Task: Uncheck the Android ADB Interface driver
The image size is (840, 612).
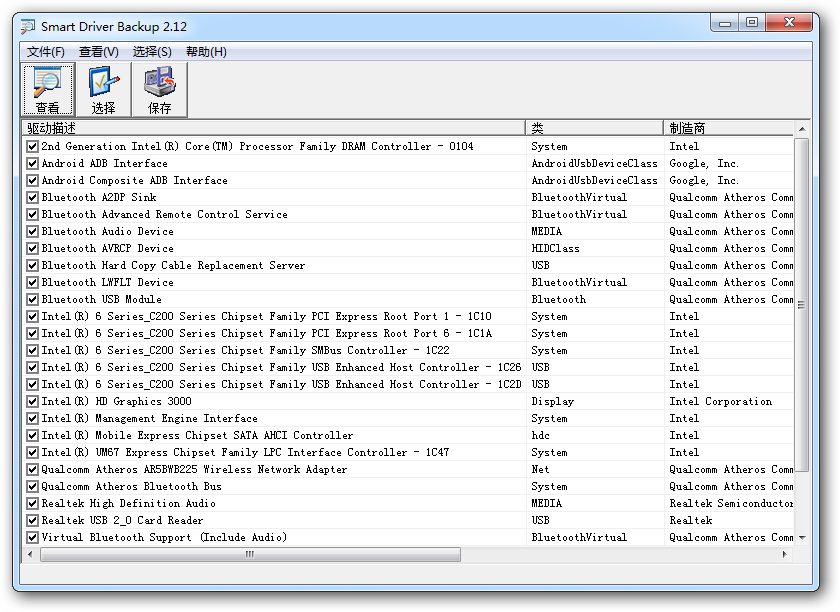Action: [32, 163]
